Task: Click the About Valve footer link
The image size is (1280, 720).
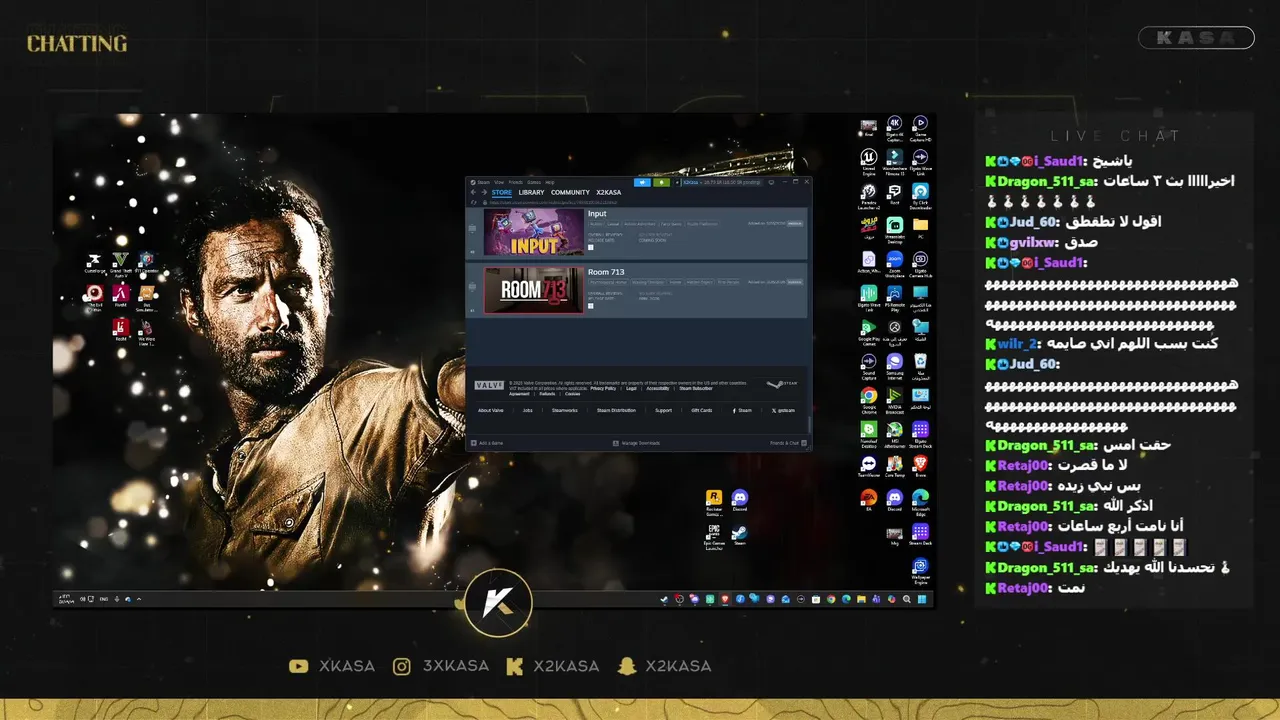Action: click(491, 410)
